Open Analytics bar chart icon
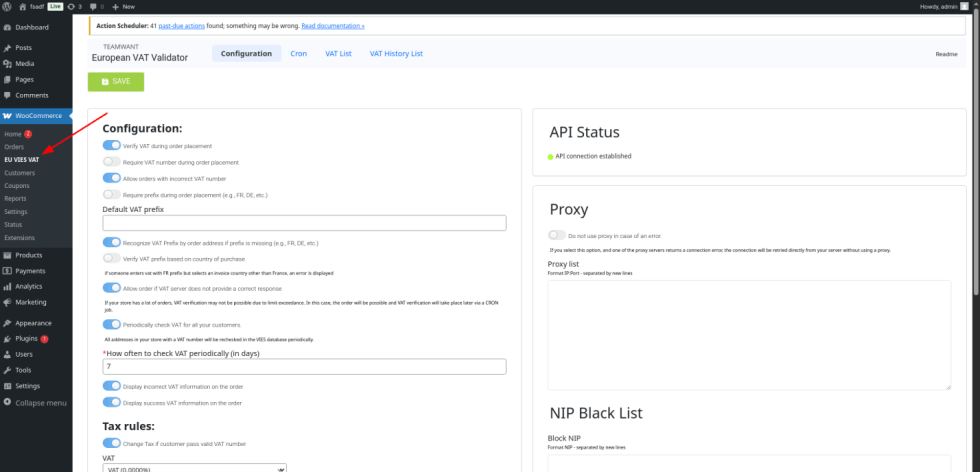The width and height of the screenshot is (980, 472). [8, 286]
